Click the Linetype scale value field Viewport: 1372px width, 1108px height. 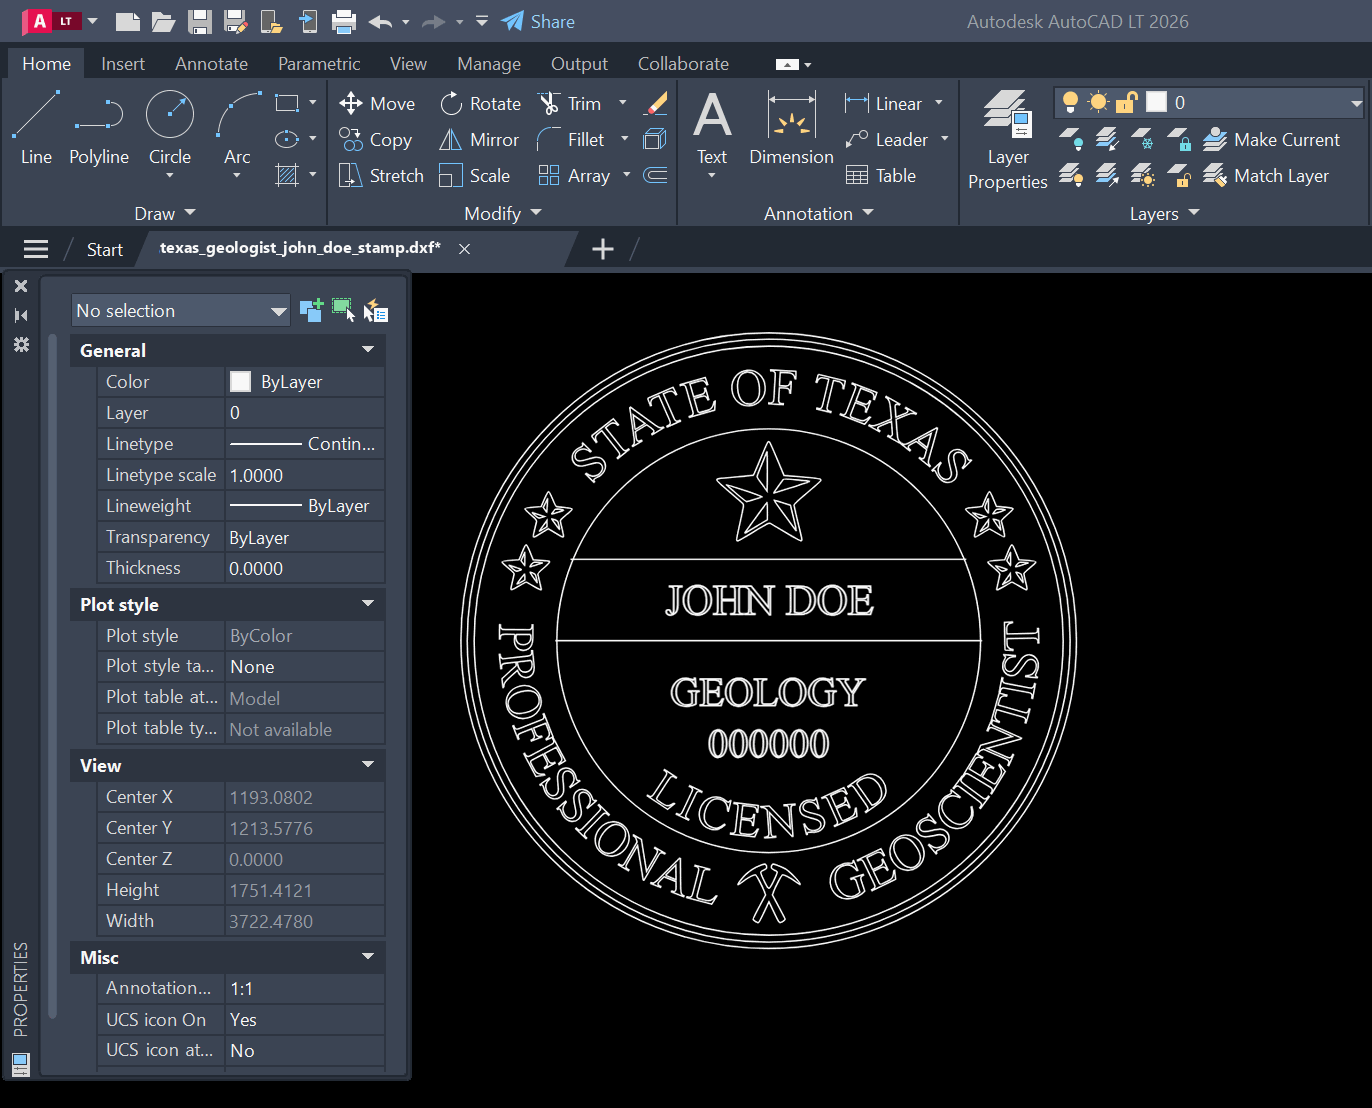305,475
